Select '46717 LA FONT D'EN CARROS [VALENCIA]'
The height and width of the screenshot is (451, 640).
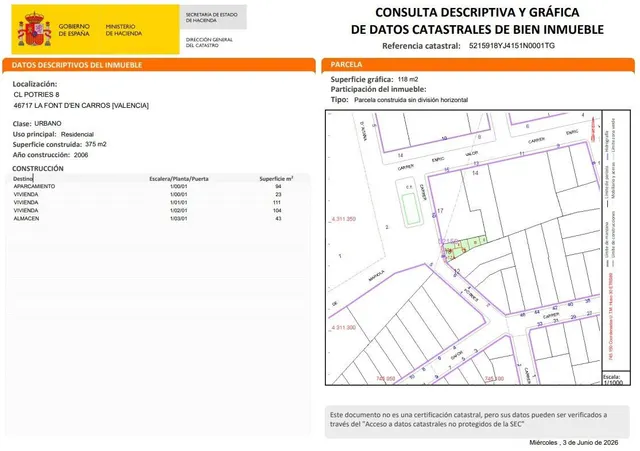pyautogui.click(x=81, y=106)
